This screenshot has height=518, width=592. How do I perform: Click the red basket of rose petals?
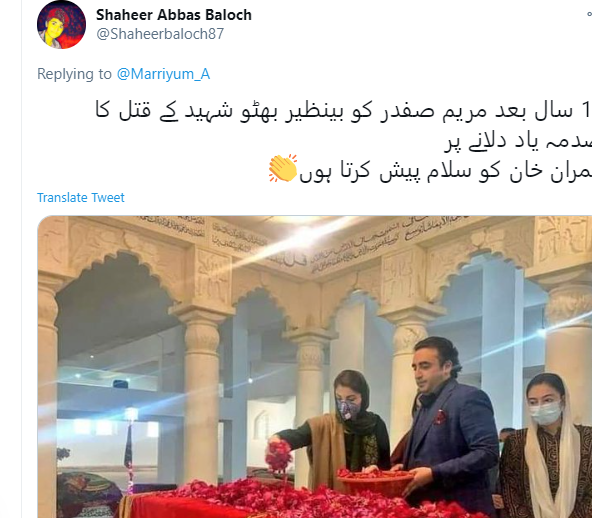tap(375, 483)
